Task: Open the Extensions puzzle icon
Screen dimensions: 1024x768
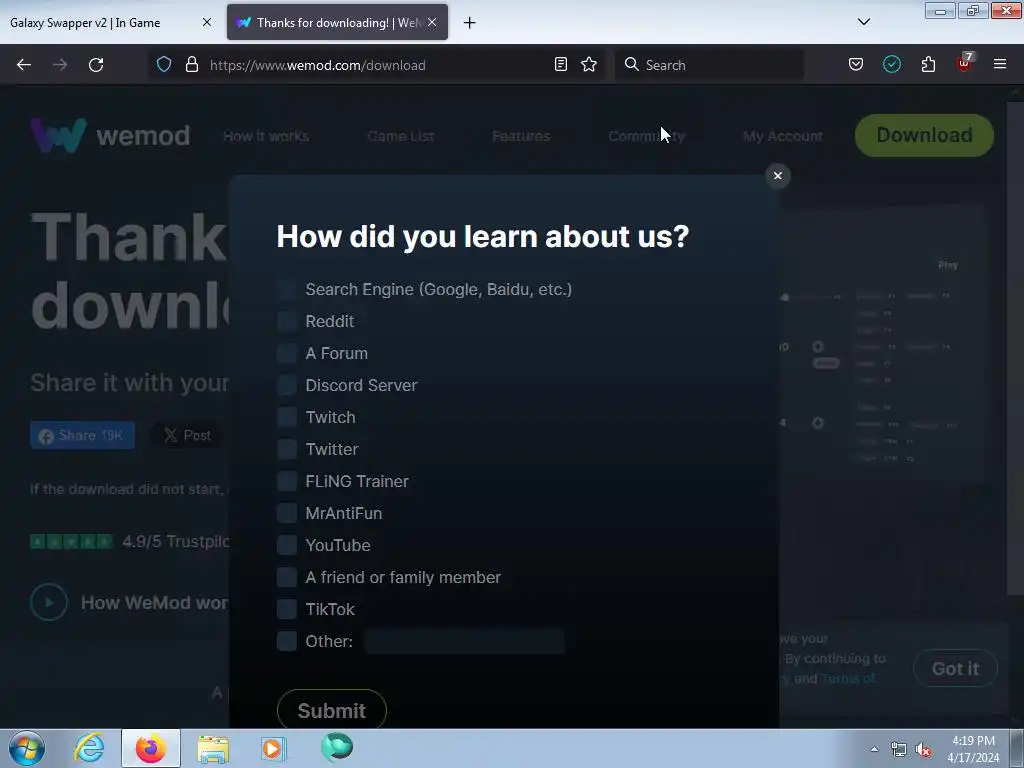Action: (928, 65)
